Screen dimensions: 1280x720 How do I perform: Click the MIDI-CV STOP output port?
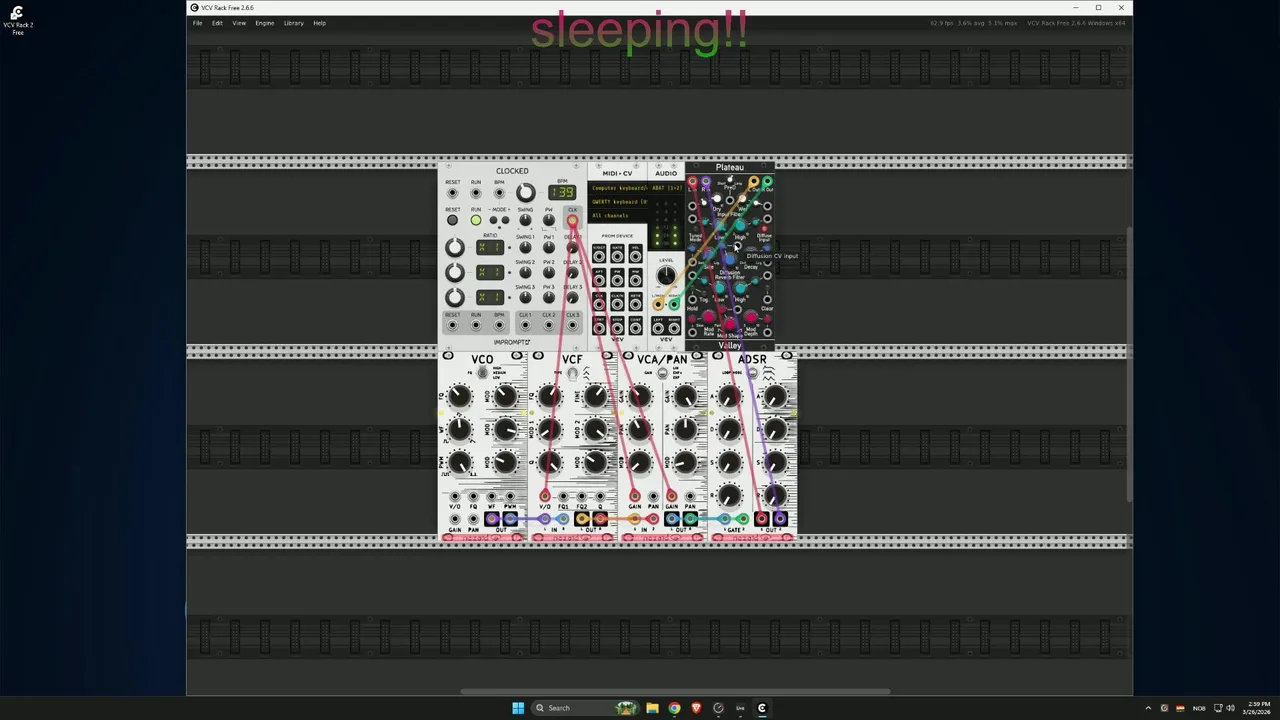click(617, 329)
